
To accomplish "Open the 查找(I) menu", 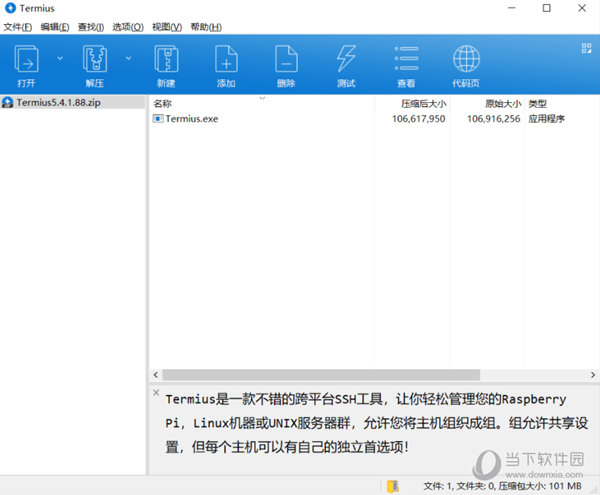I will (91, 27).
